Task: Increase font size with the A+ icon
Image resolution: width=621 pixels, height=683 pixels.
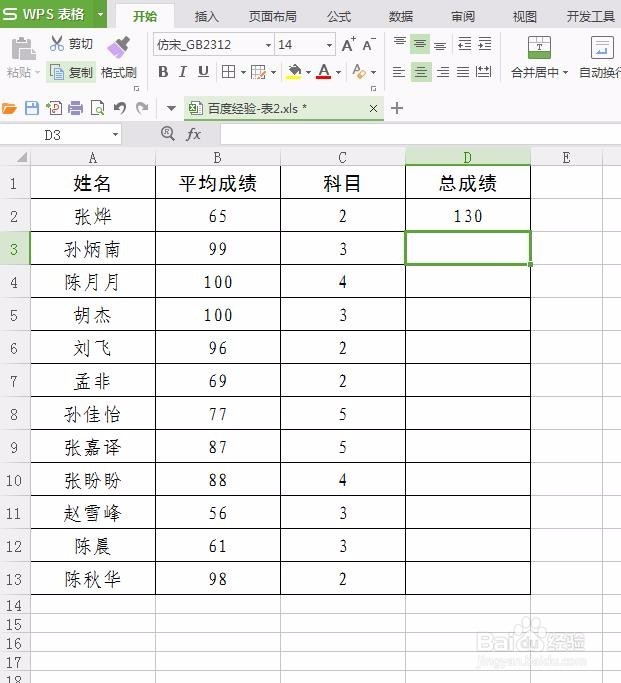Action: [x=348, y=44]
